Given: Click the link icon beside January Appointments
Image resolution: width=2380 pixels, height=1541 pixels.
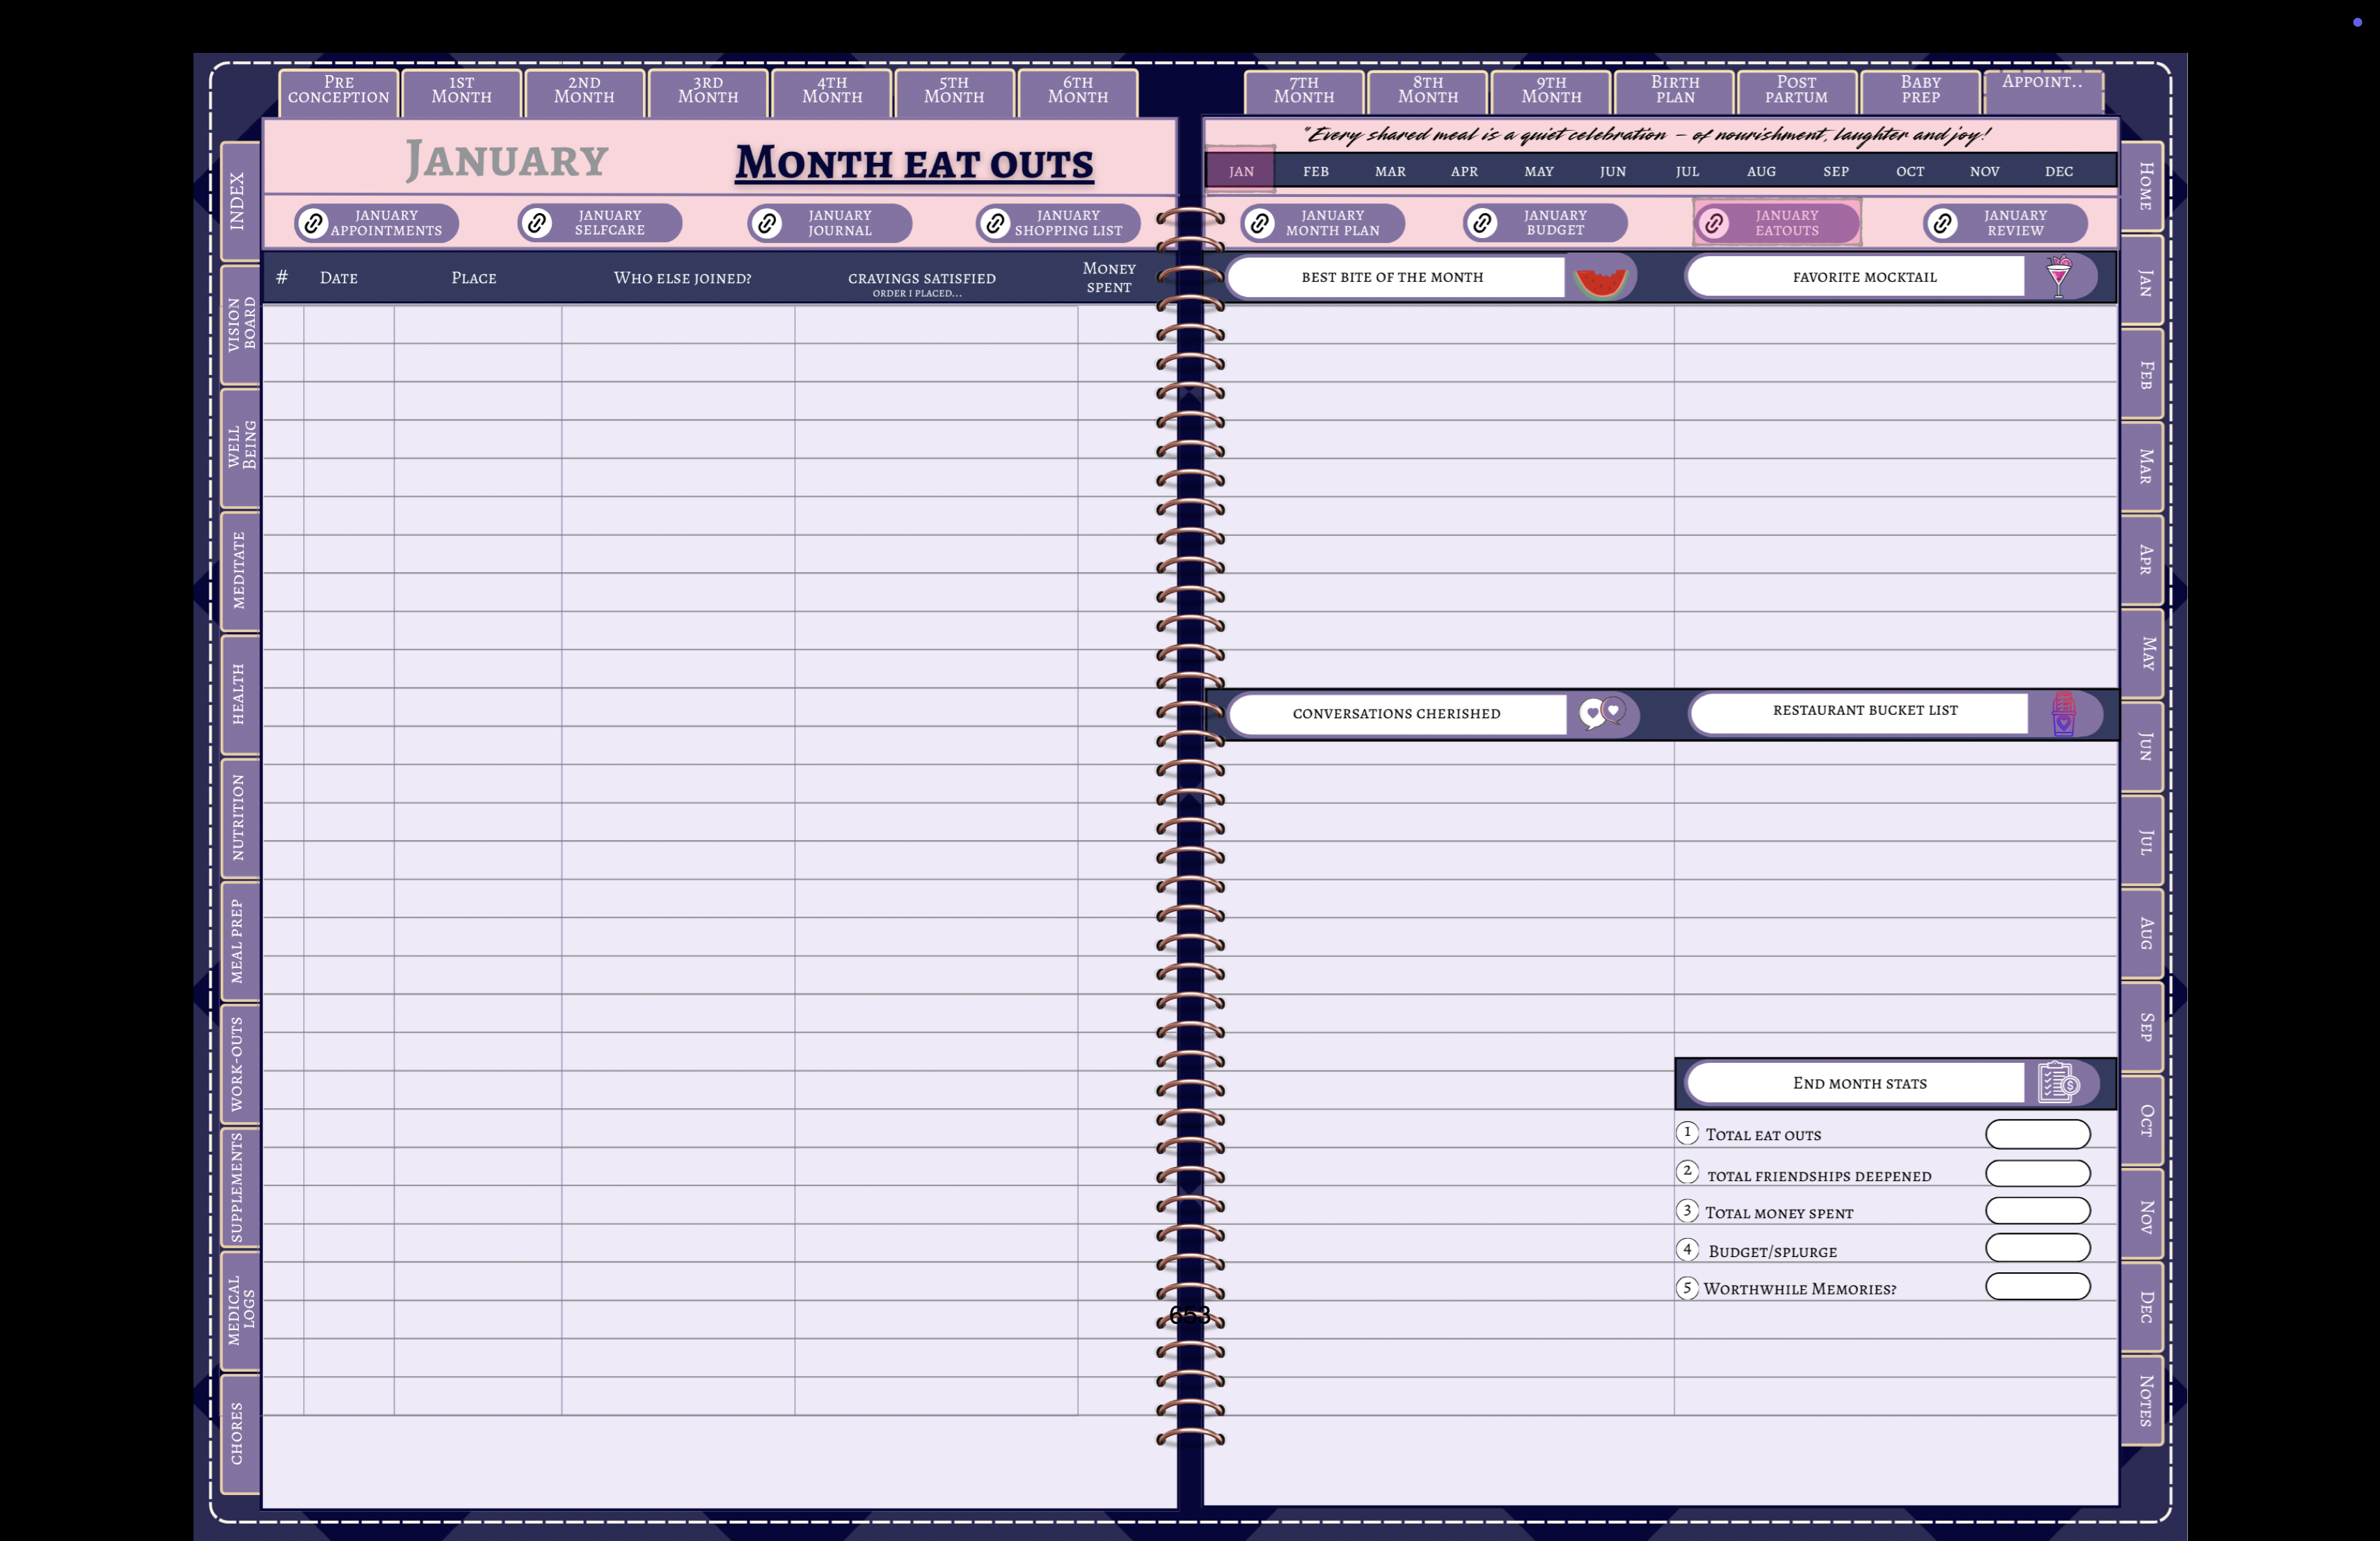Looking at the screenshot, I should coord(313,223).
